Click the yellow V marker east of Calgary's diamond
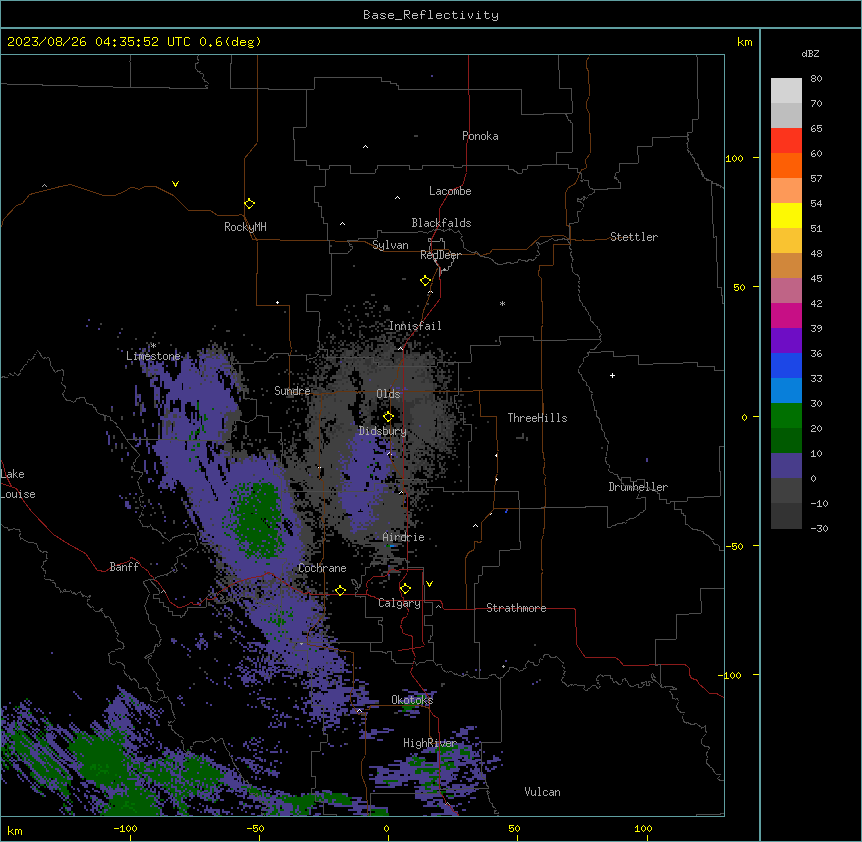The height and width of the screenshot is (842, 862). pyautogui.click(x=429, y=584)
